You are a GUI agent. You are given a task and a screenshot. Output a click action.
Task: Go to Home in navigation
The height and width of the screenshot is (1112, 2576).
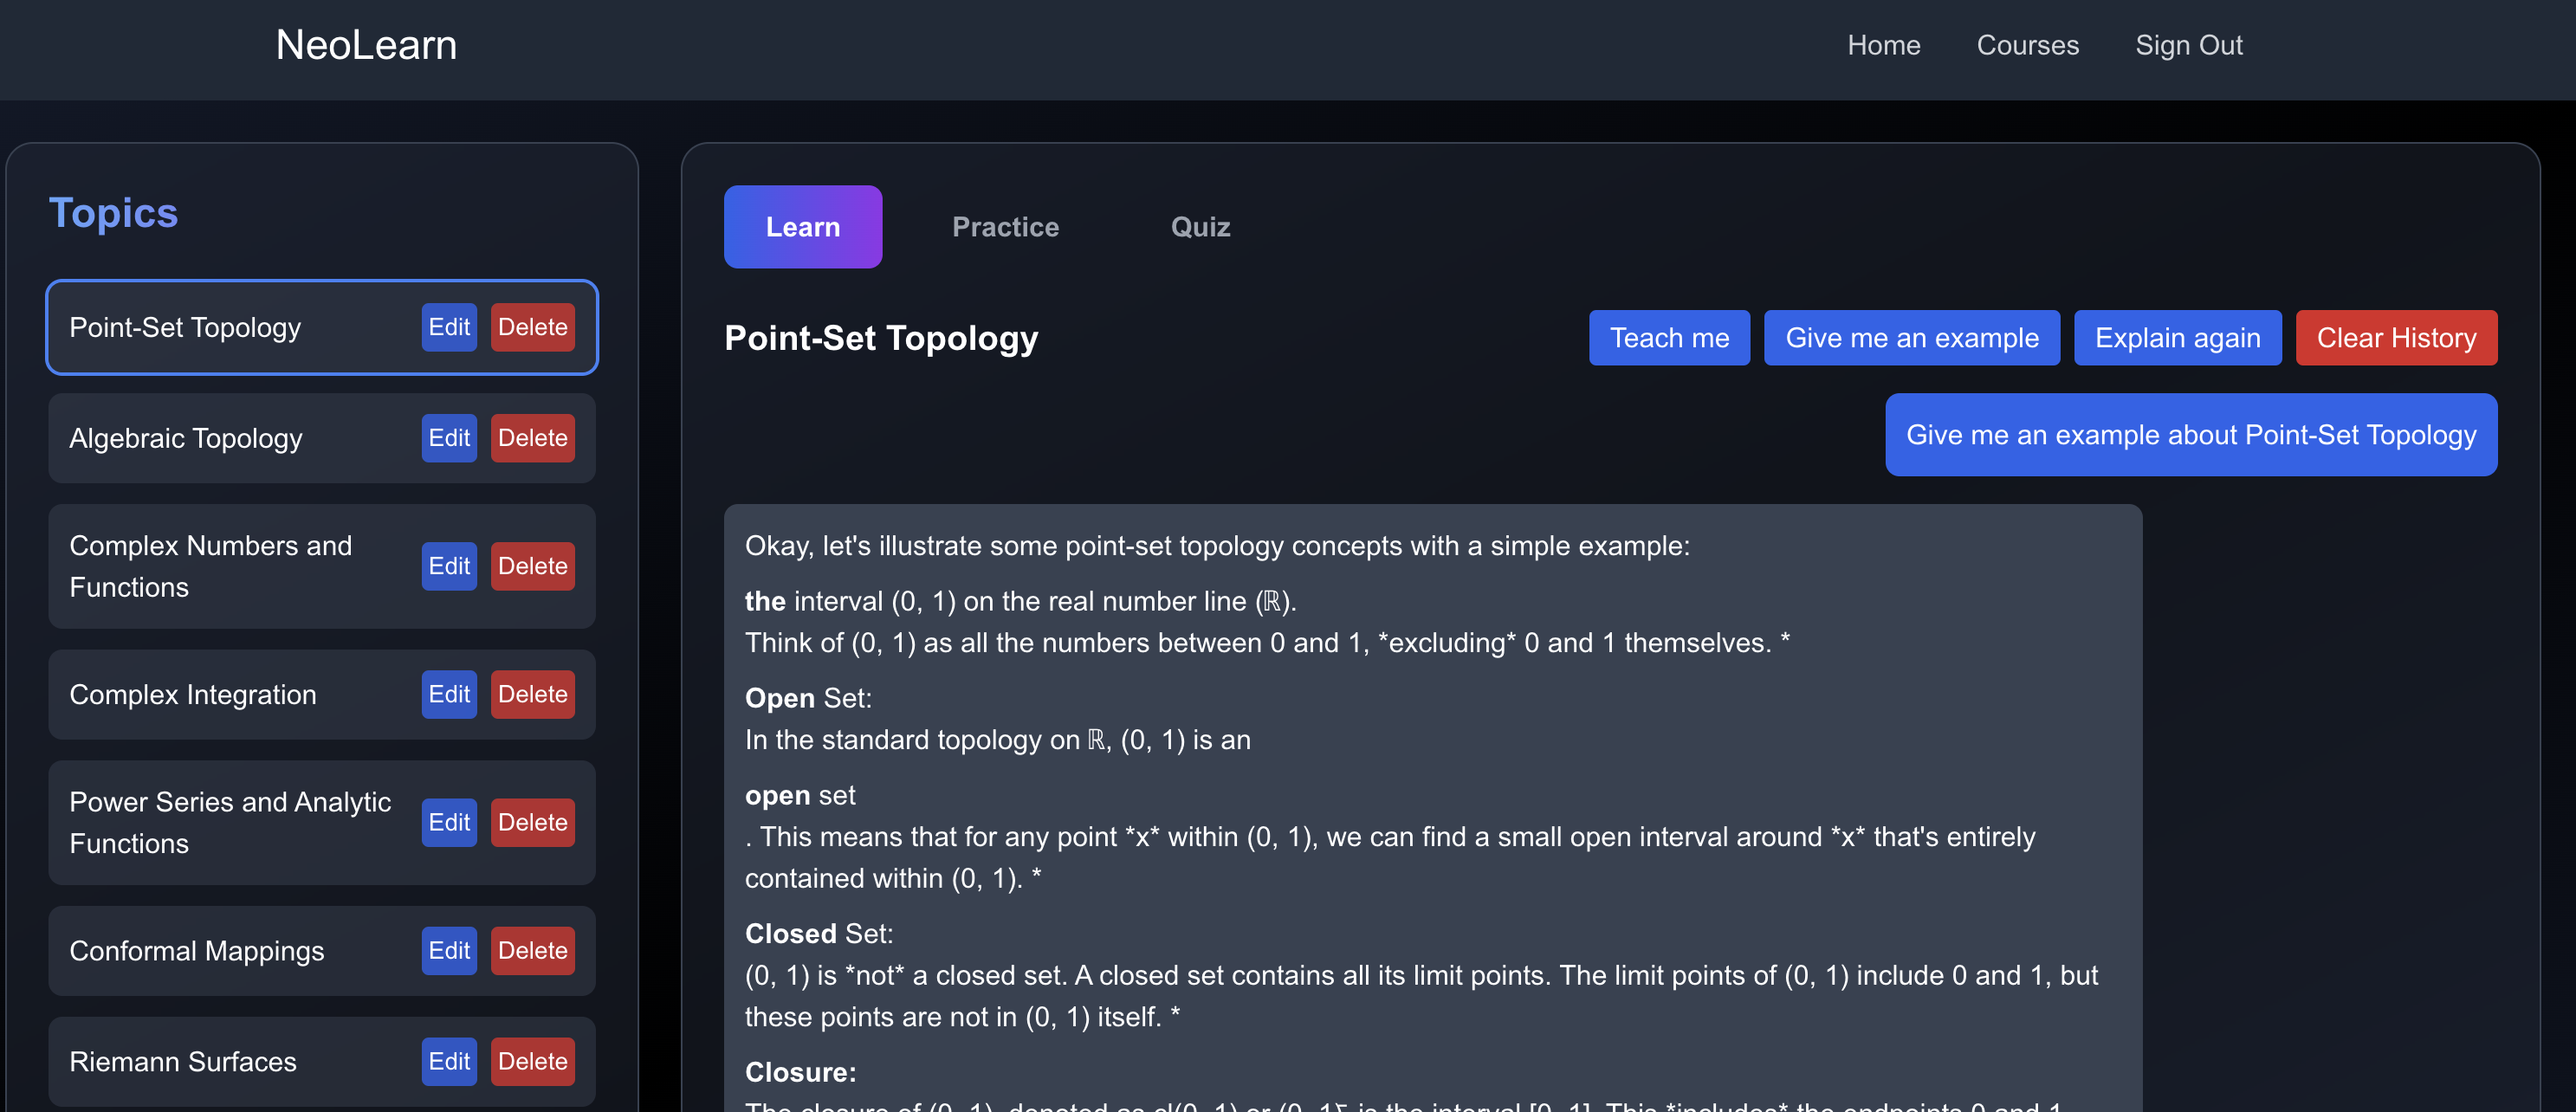[1883, 45]
